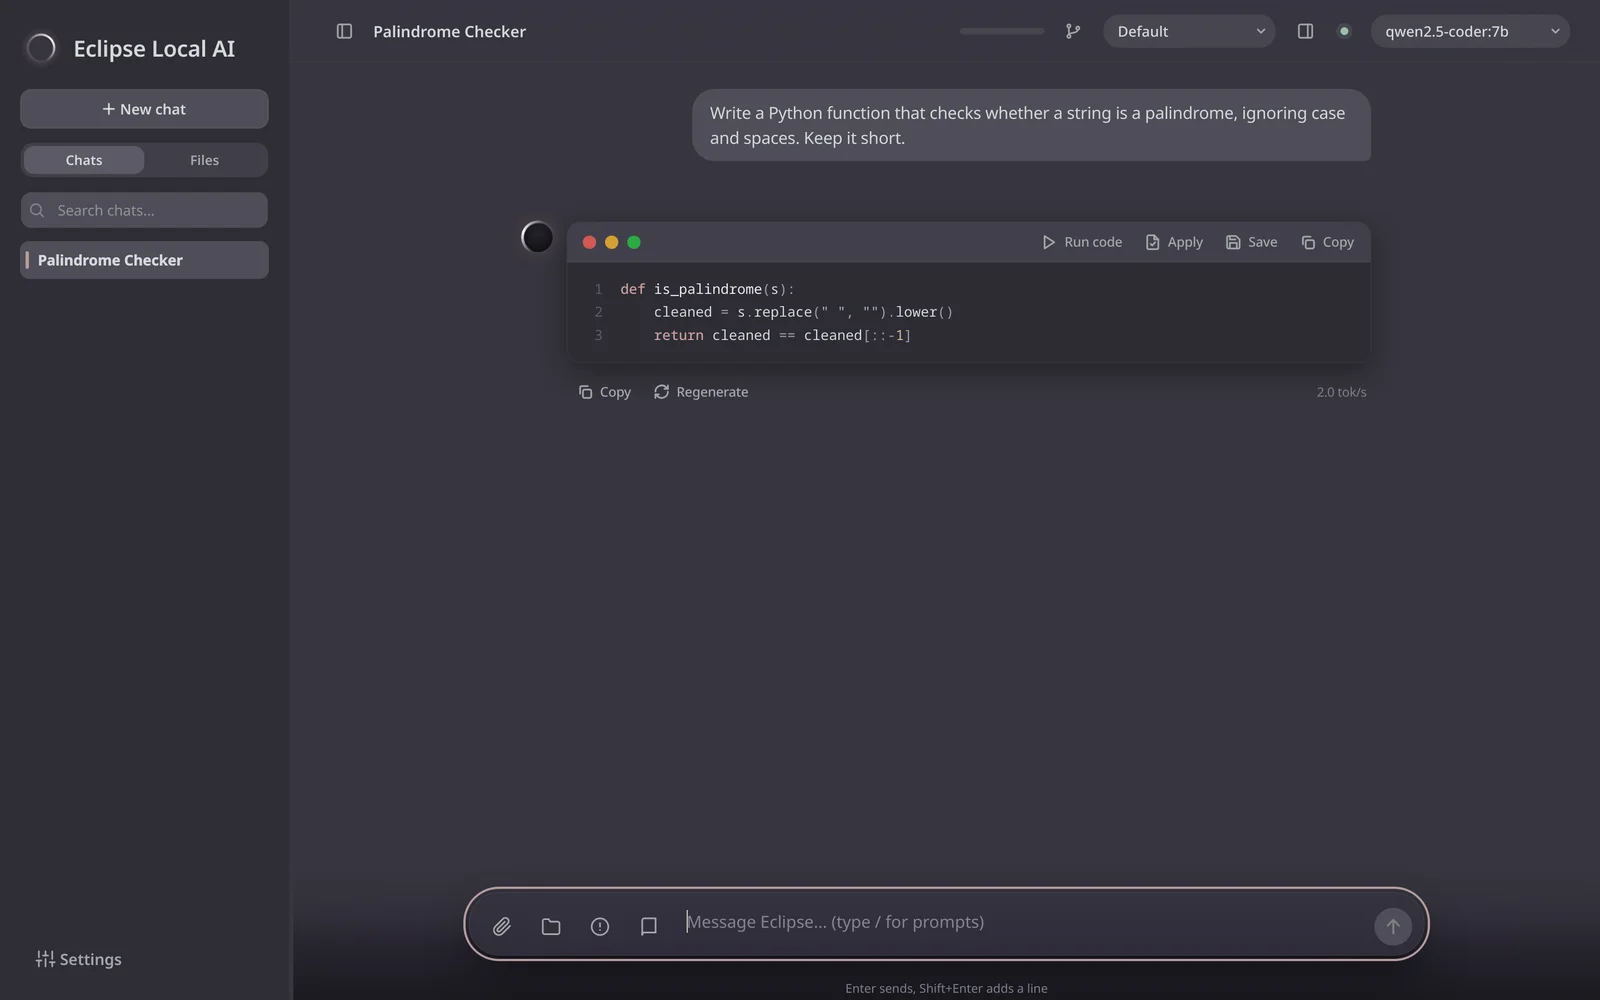Click the green model status indicator
This screenshot has height=1000, width=1600.
[1344, 31]
